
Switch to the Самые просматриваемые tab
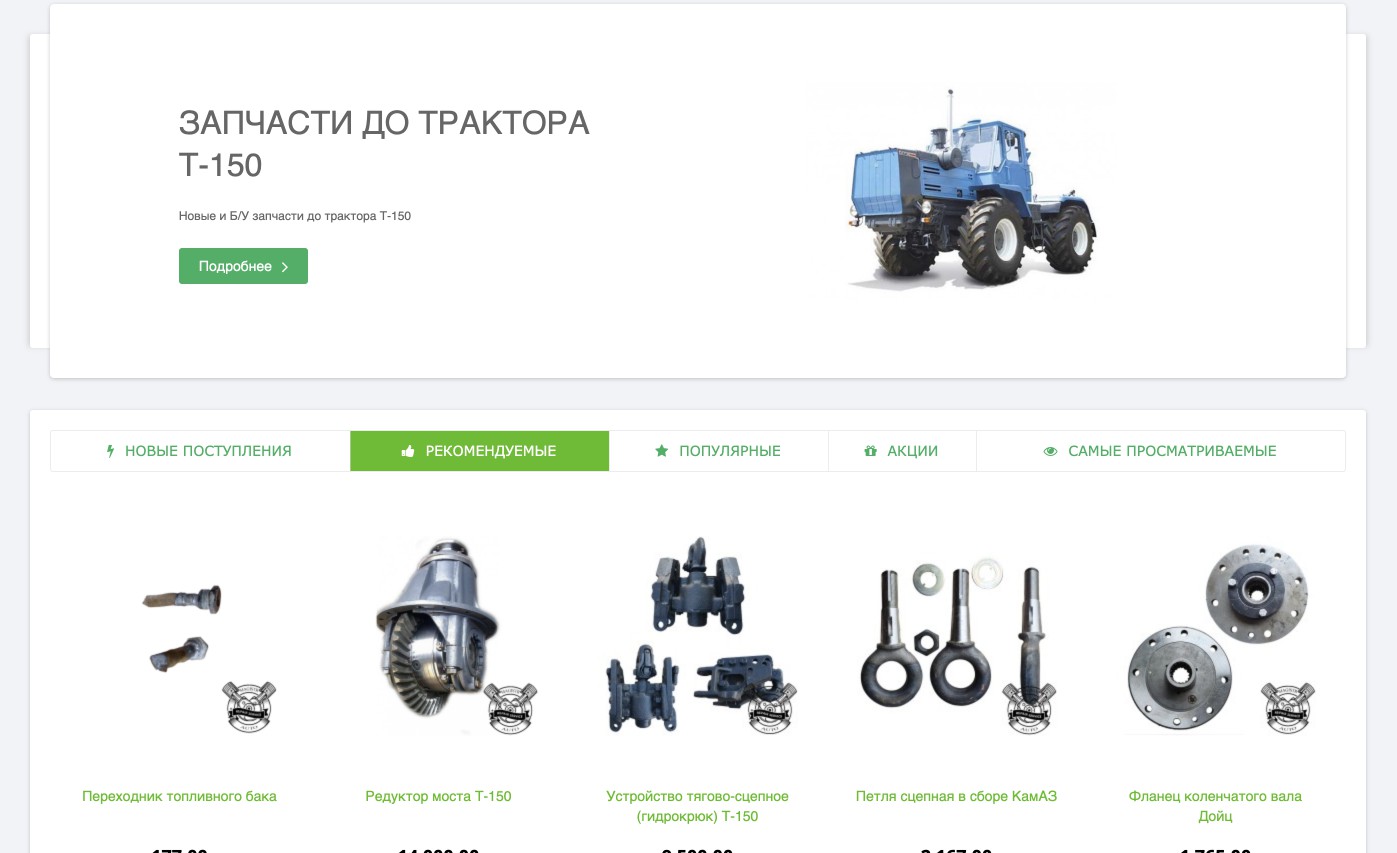point(1160,451)
